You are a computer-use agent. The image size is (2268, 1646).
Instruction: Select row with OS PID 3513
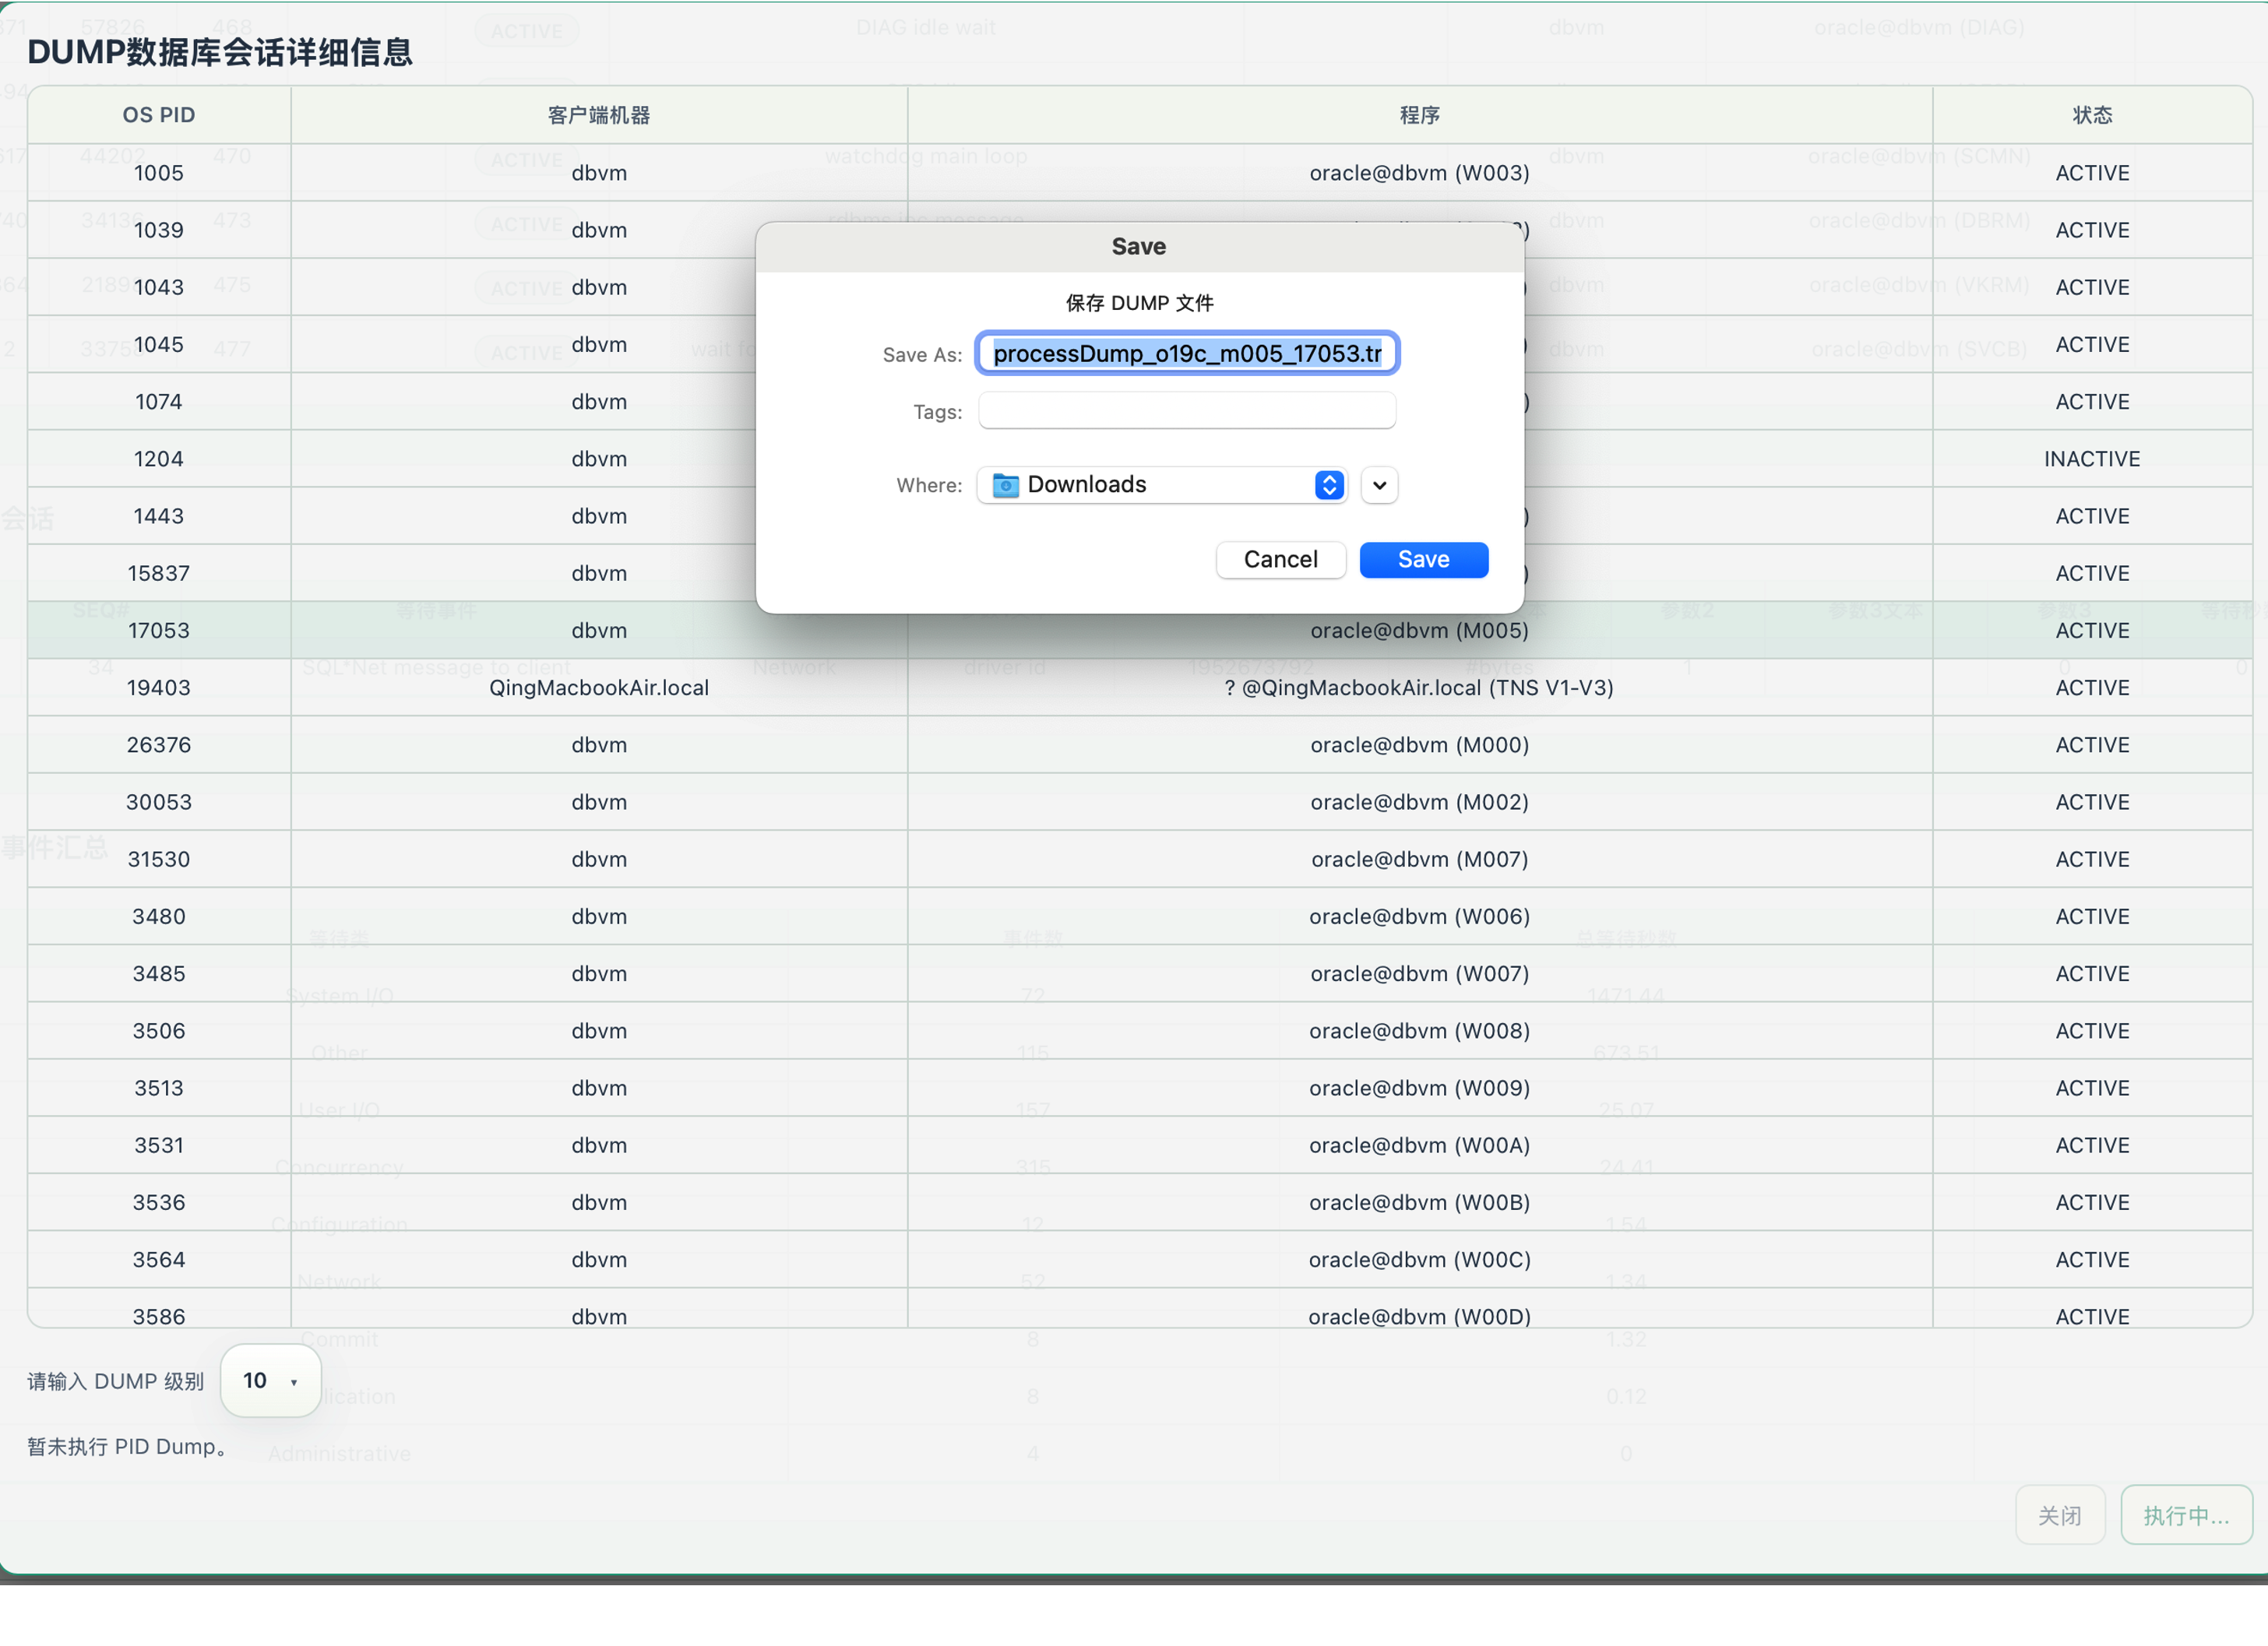[x=1140, y=1088]
